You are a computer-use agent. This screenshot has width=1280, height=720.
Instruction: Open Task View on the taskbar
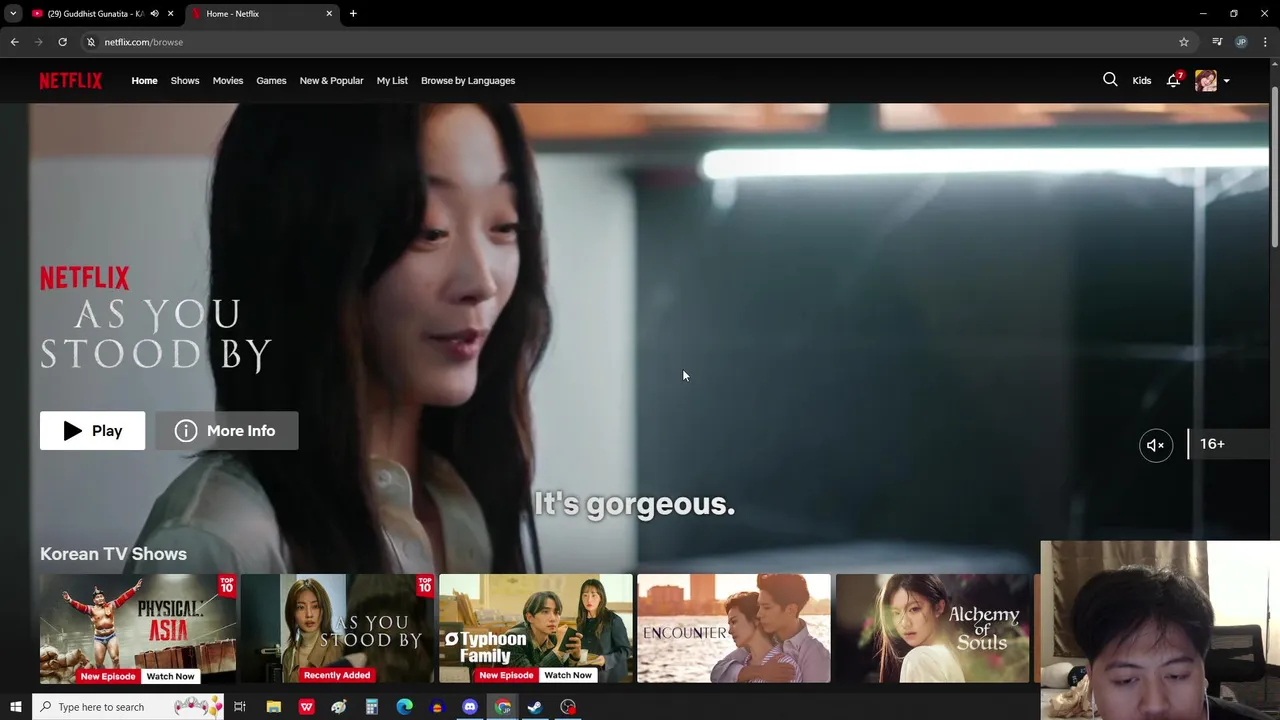pyautogui.click(x=240, y=707)
